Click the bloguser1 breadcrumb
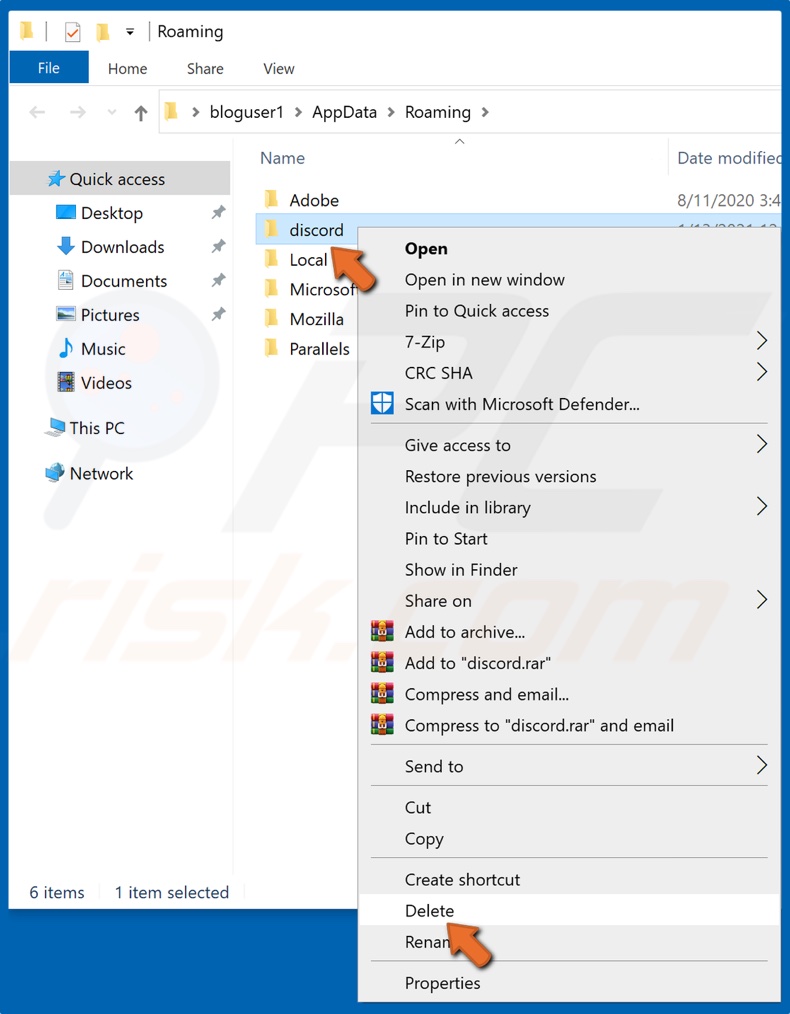Image resolution: width=790 pixels, height=1014 pixels. [x=246, y=113]
